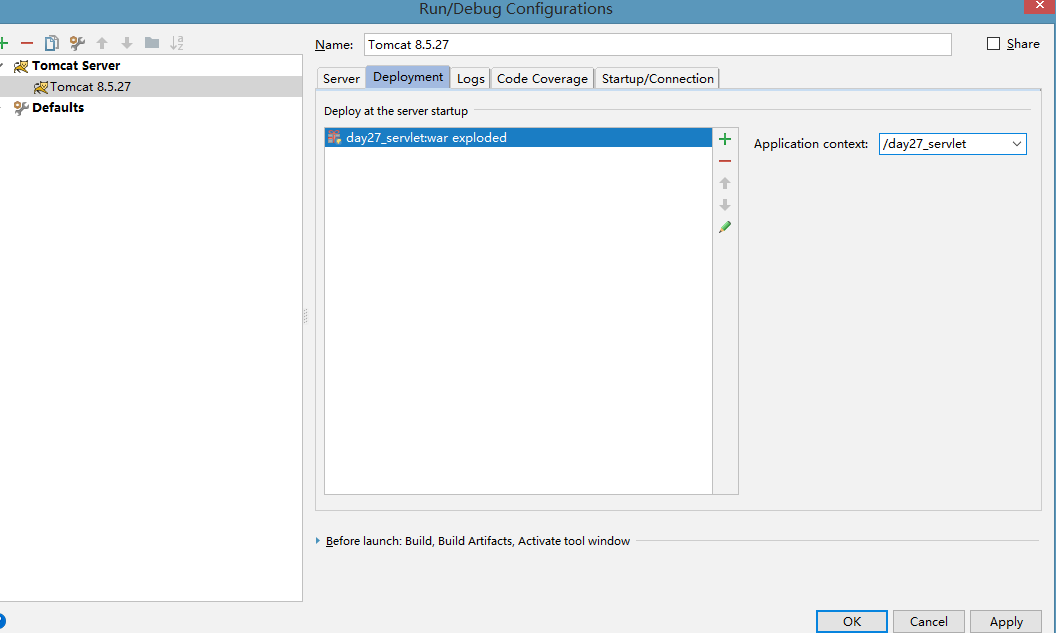Copy the selected configuration
This screenshot has width=1056, height=633.
point(52,43)
